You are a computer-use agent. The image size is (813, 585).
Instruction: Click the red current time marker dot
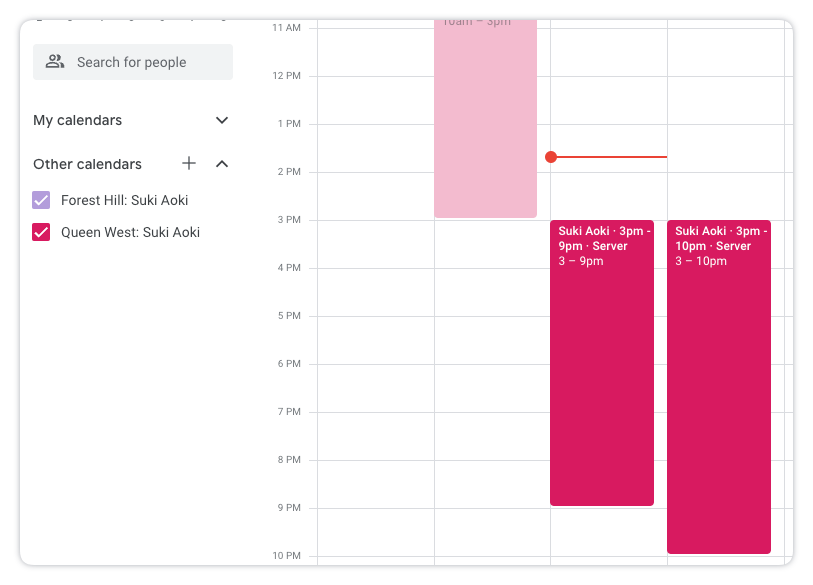click(x=551, y=157)
